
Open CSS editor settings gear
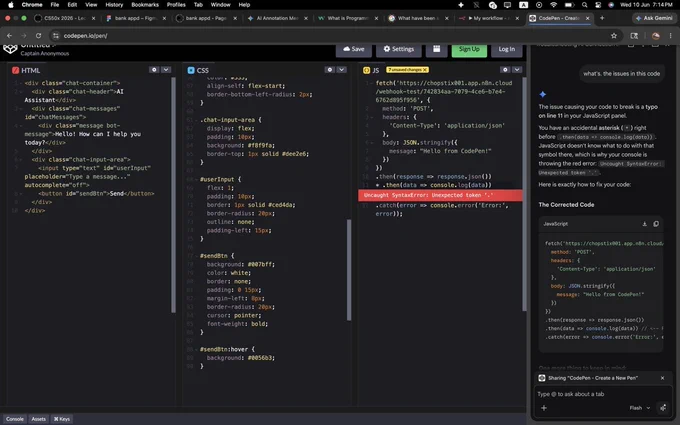[x=330, y=70]
